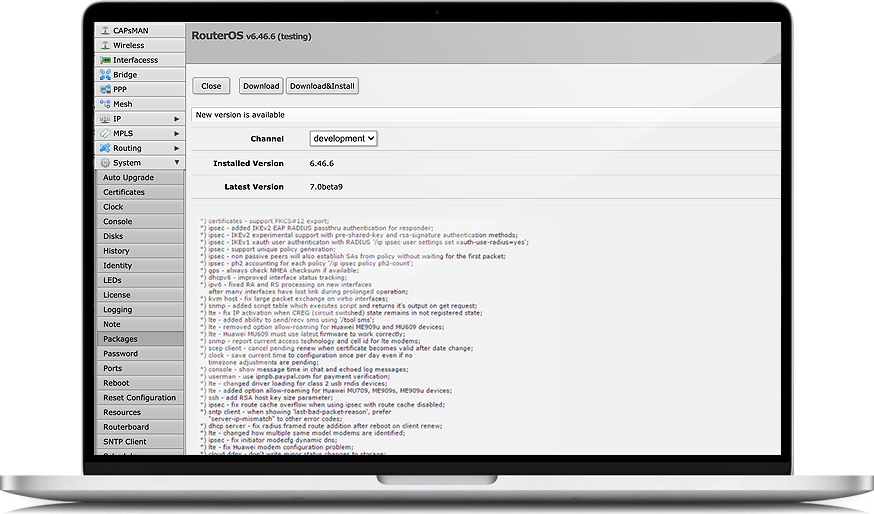The width and height of the screenshot is (874, 514).
Task: Click the Installed Version label
Action: 248,163
